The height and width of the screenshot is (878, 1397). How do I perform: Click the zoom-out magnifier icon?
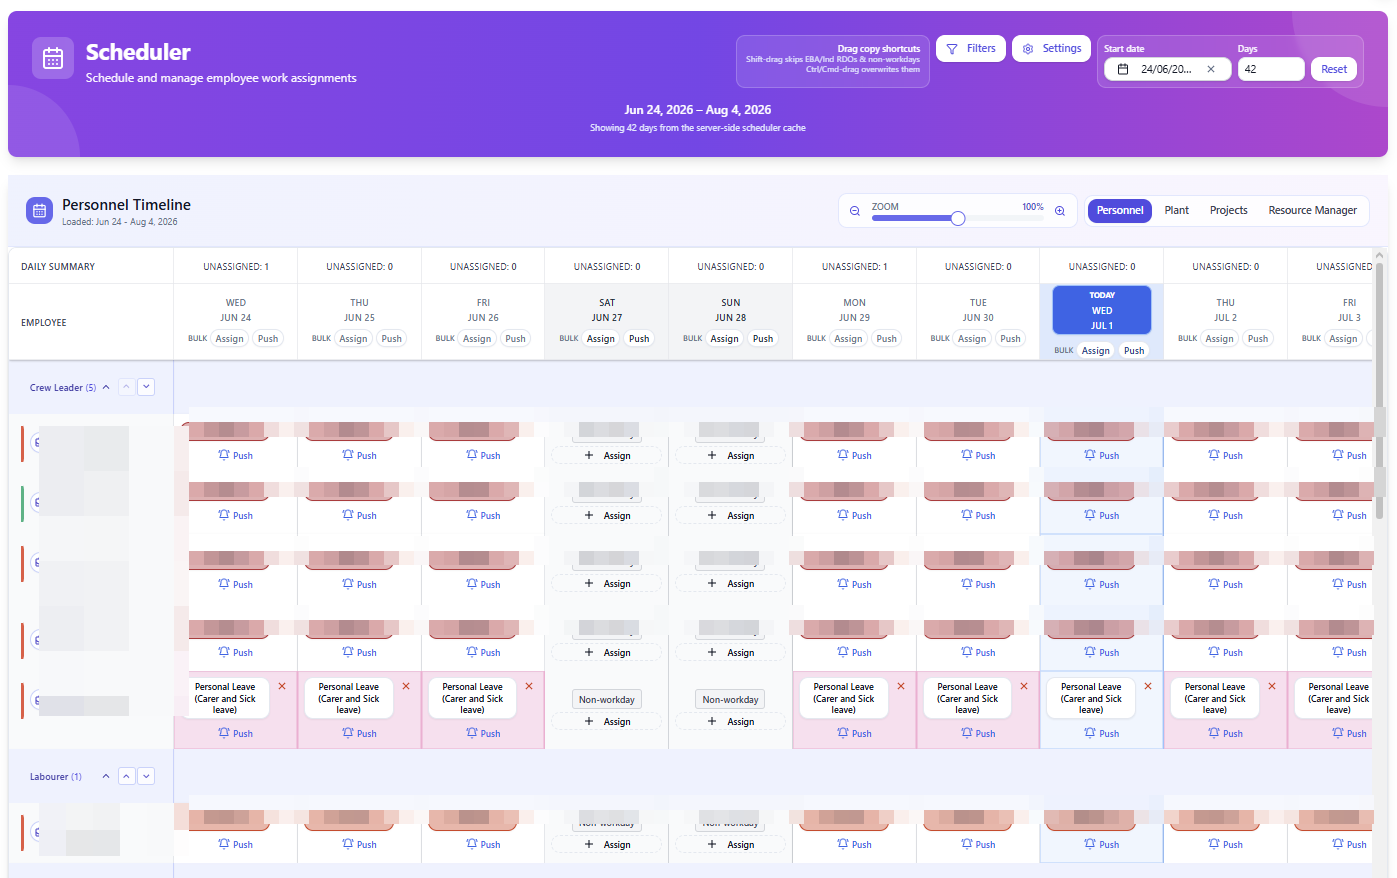[x=855, y=211]
